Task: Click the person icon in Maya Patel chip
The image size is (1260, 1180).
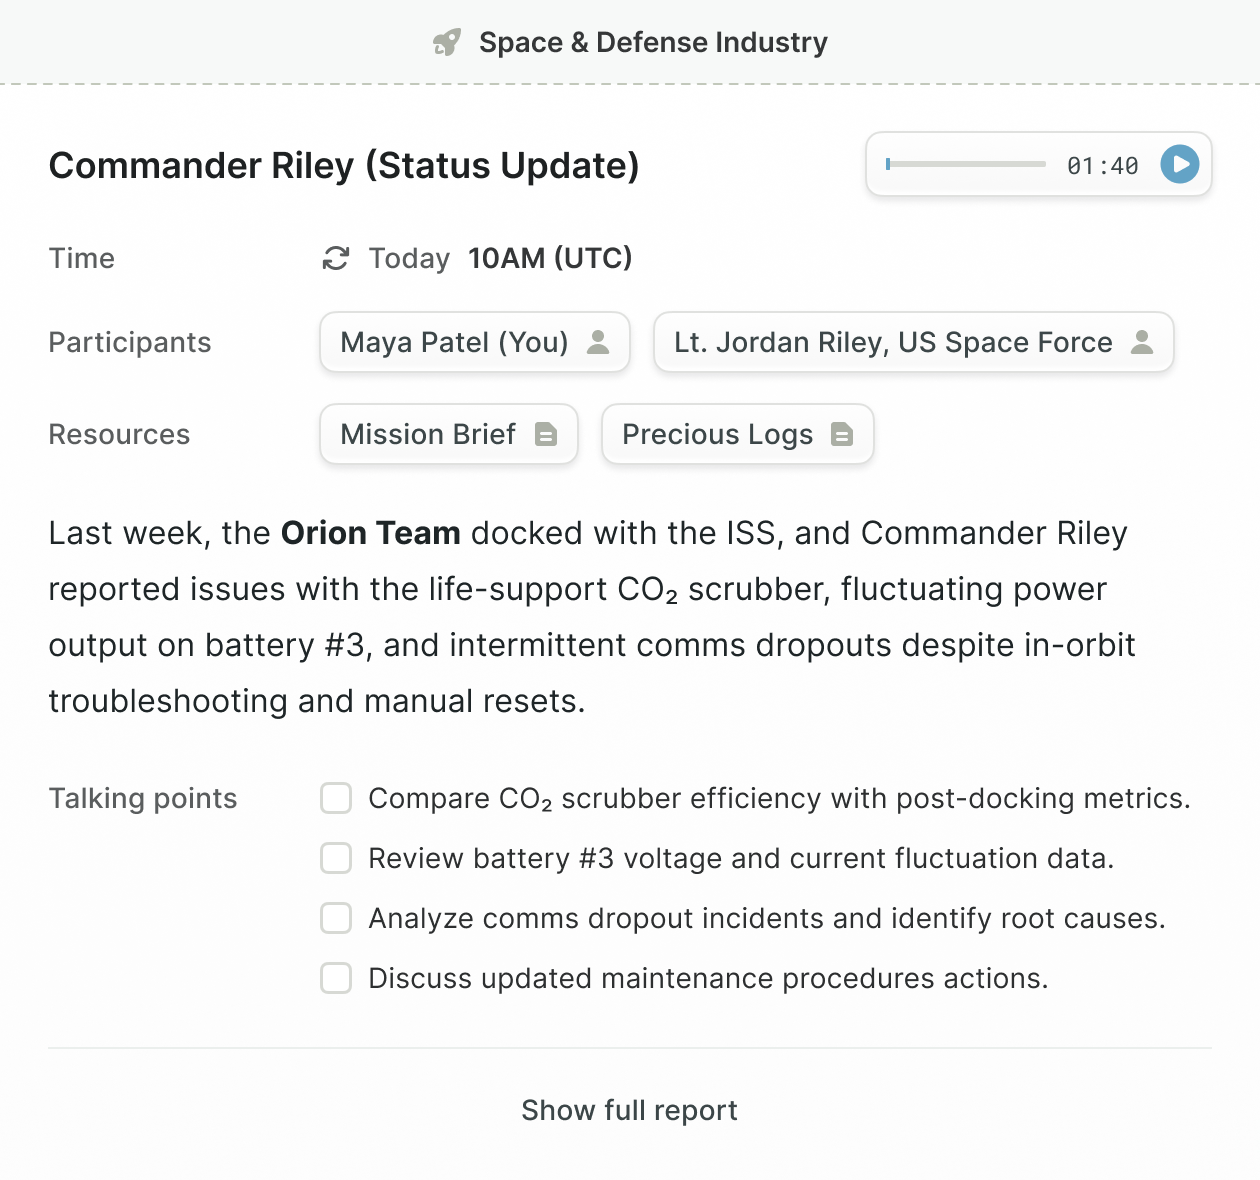Action: 598,342
